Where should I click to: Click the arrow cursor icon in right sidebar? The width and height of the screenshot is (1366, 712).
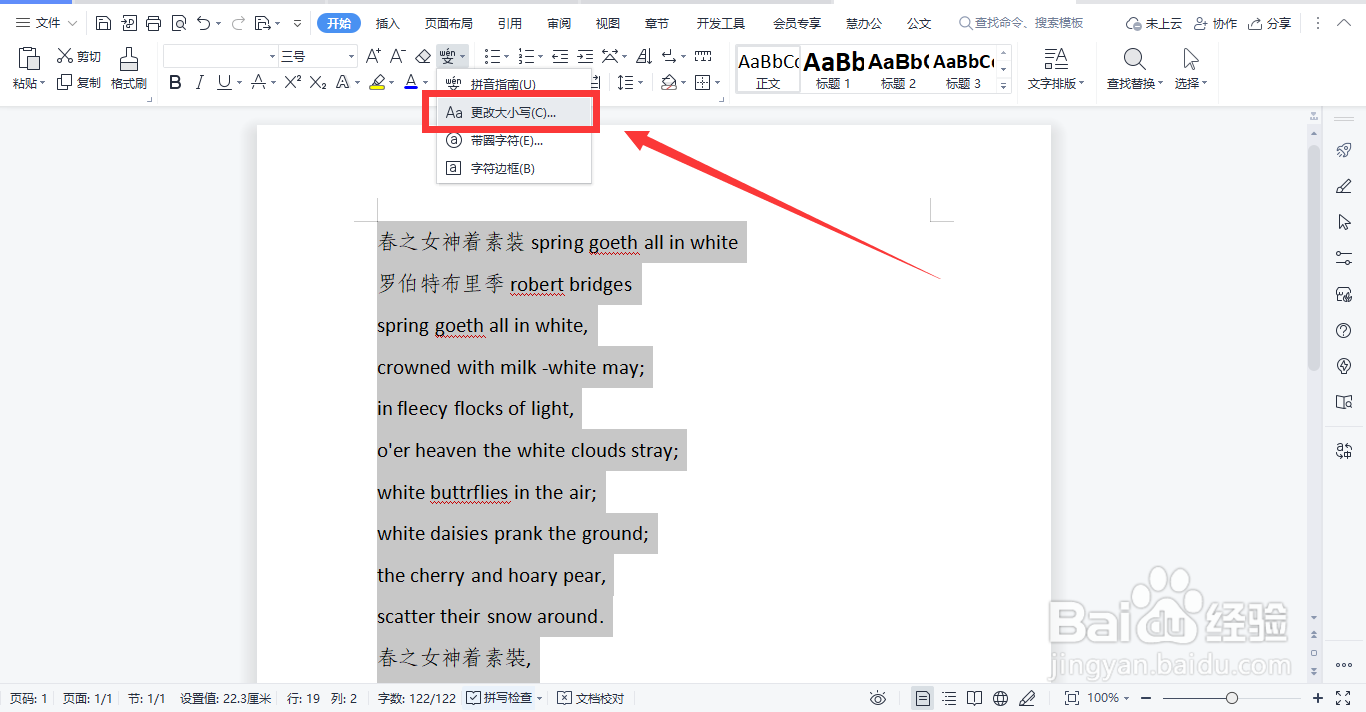click(1344, 222)
